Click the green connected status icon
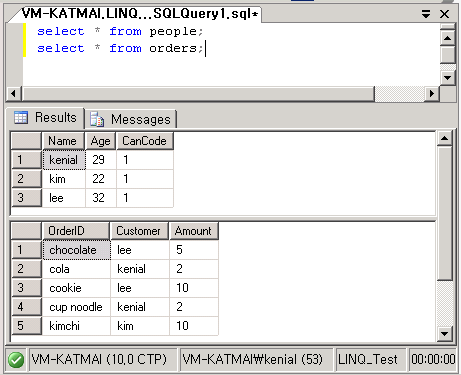The image size is (461, 375). coord(16,360)
